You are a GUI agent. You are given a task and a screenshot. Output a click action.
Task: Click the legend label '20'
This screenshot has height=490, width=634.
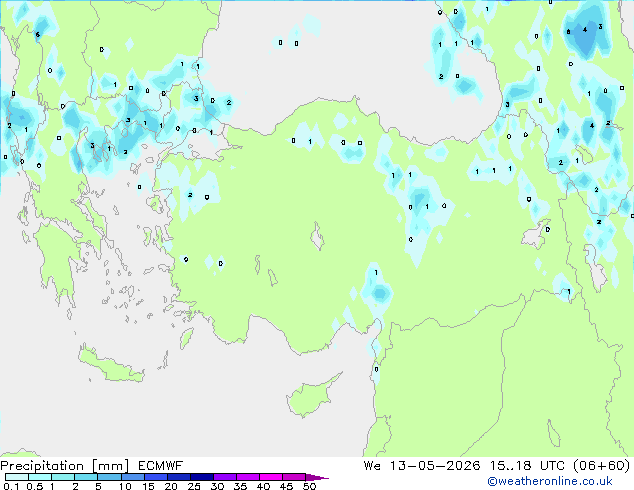pos(171,486)
